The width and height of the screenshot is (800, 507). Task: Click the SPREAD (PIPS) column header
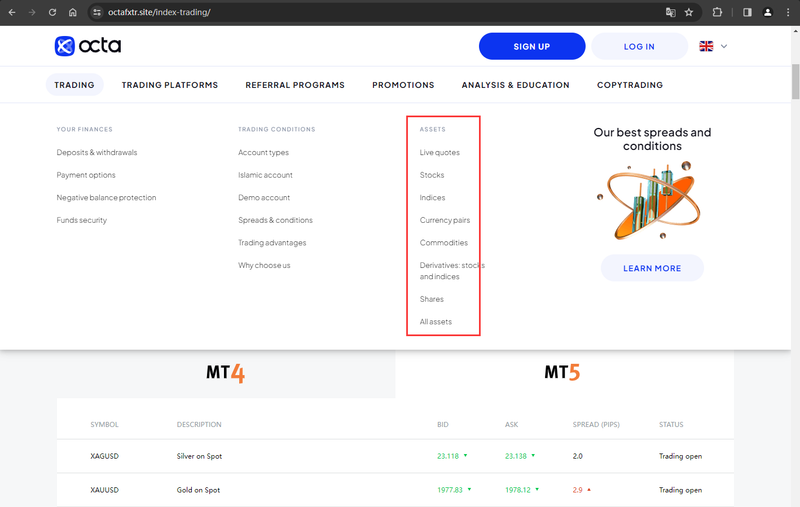(596, 424)
